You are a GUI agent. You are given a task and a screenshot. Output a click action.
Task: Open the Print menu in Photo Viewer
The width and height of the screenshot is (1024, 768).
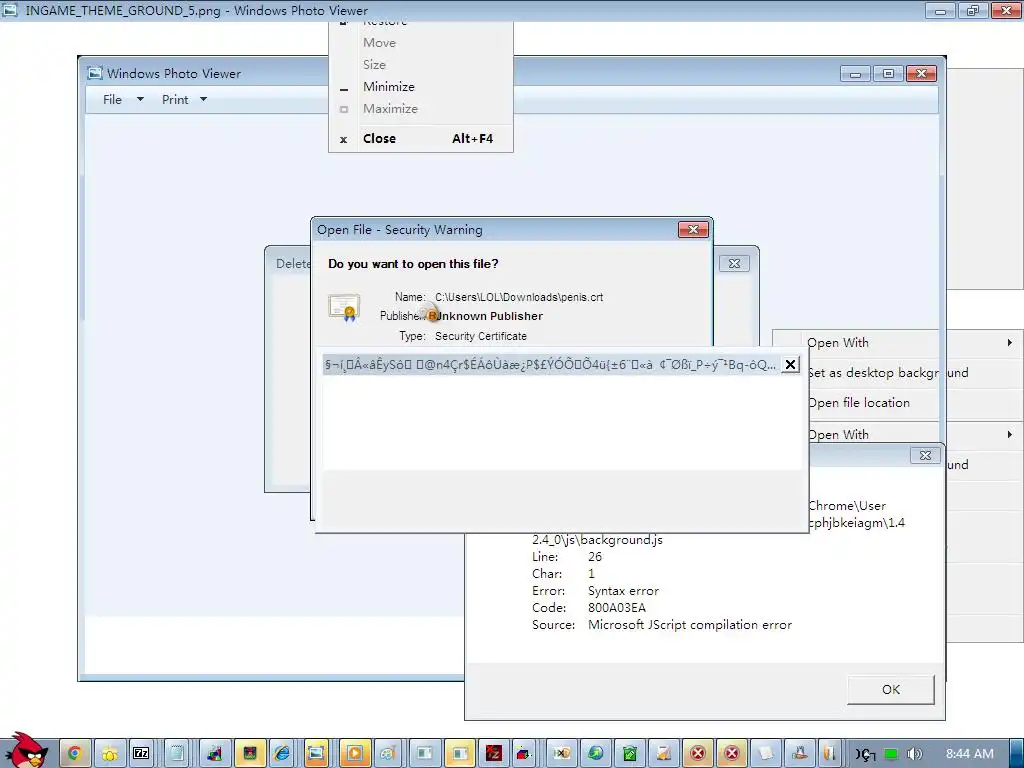pos(175,99)
